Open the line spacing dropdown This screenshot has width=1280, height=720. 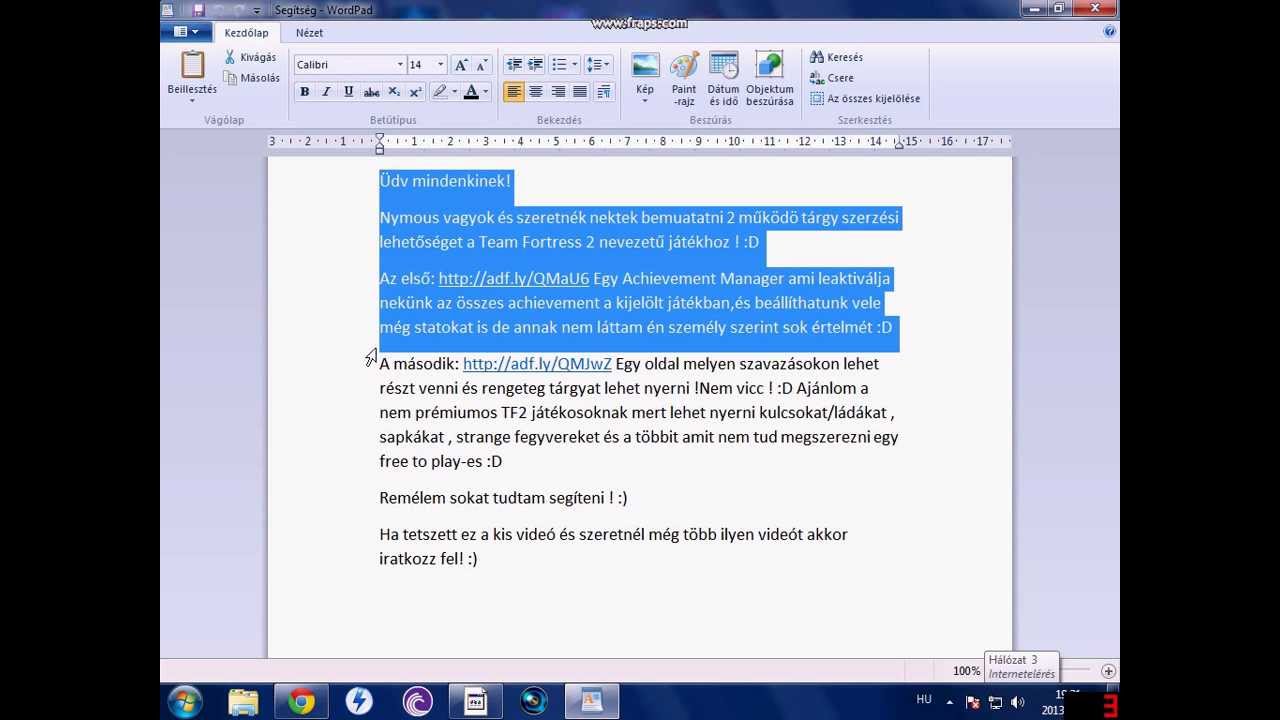pos(598,65)
